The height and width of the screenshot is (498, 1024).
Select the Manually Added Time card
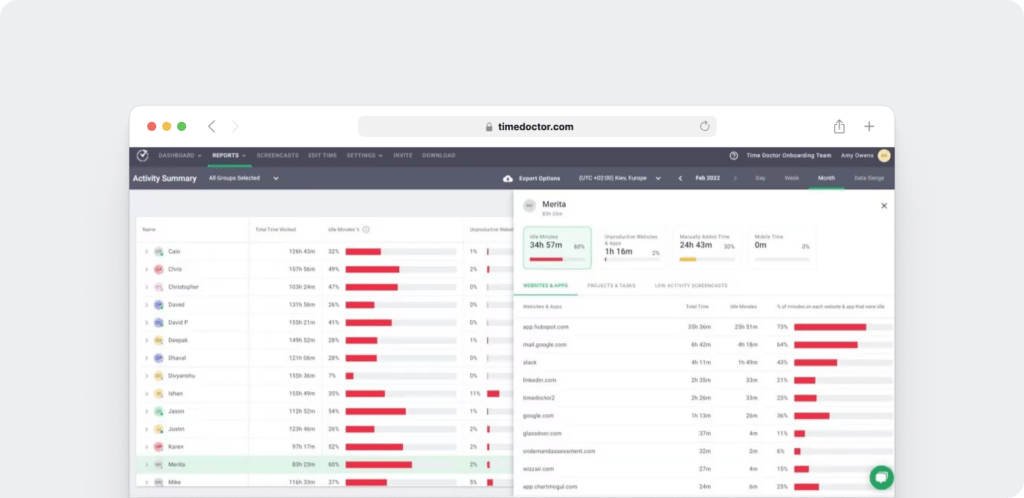707,248
